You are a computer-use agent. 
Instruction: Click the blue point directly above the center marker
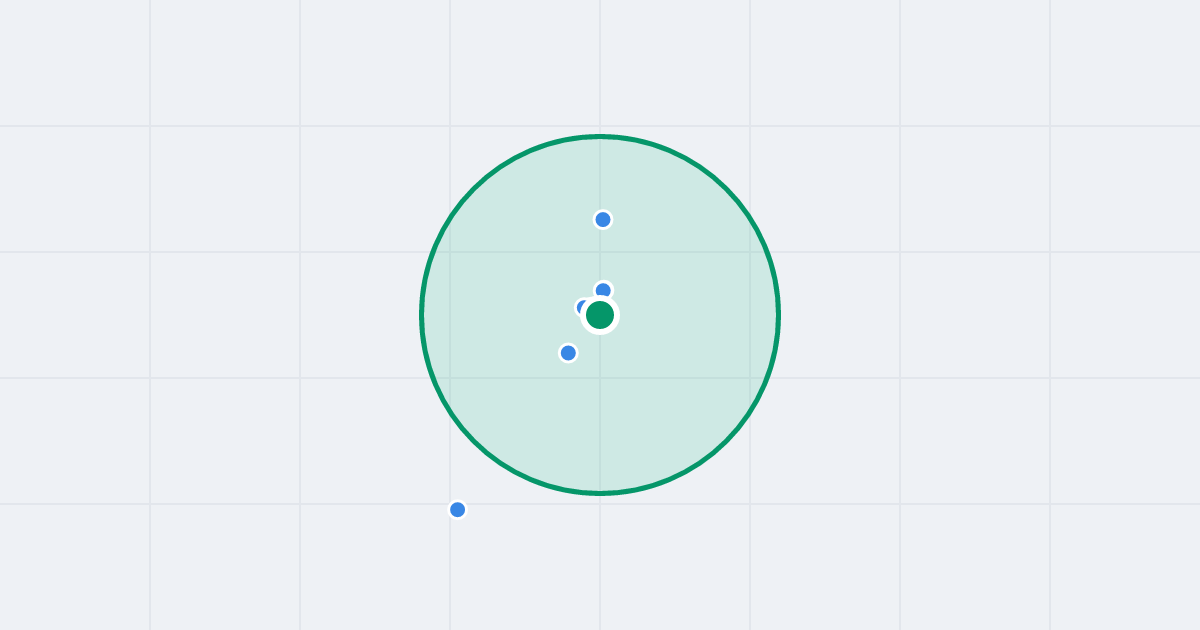tap(603, 290)
